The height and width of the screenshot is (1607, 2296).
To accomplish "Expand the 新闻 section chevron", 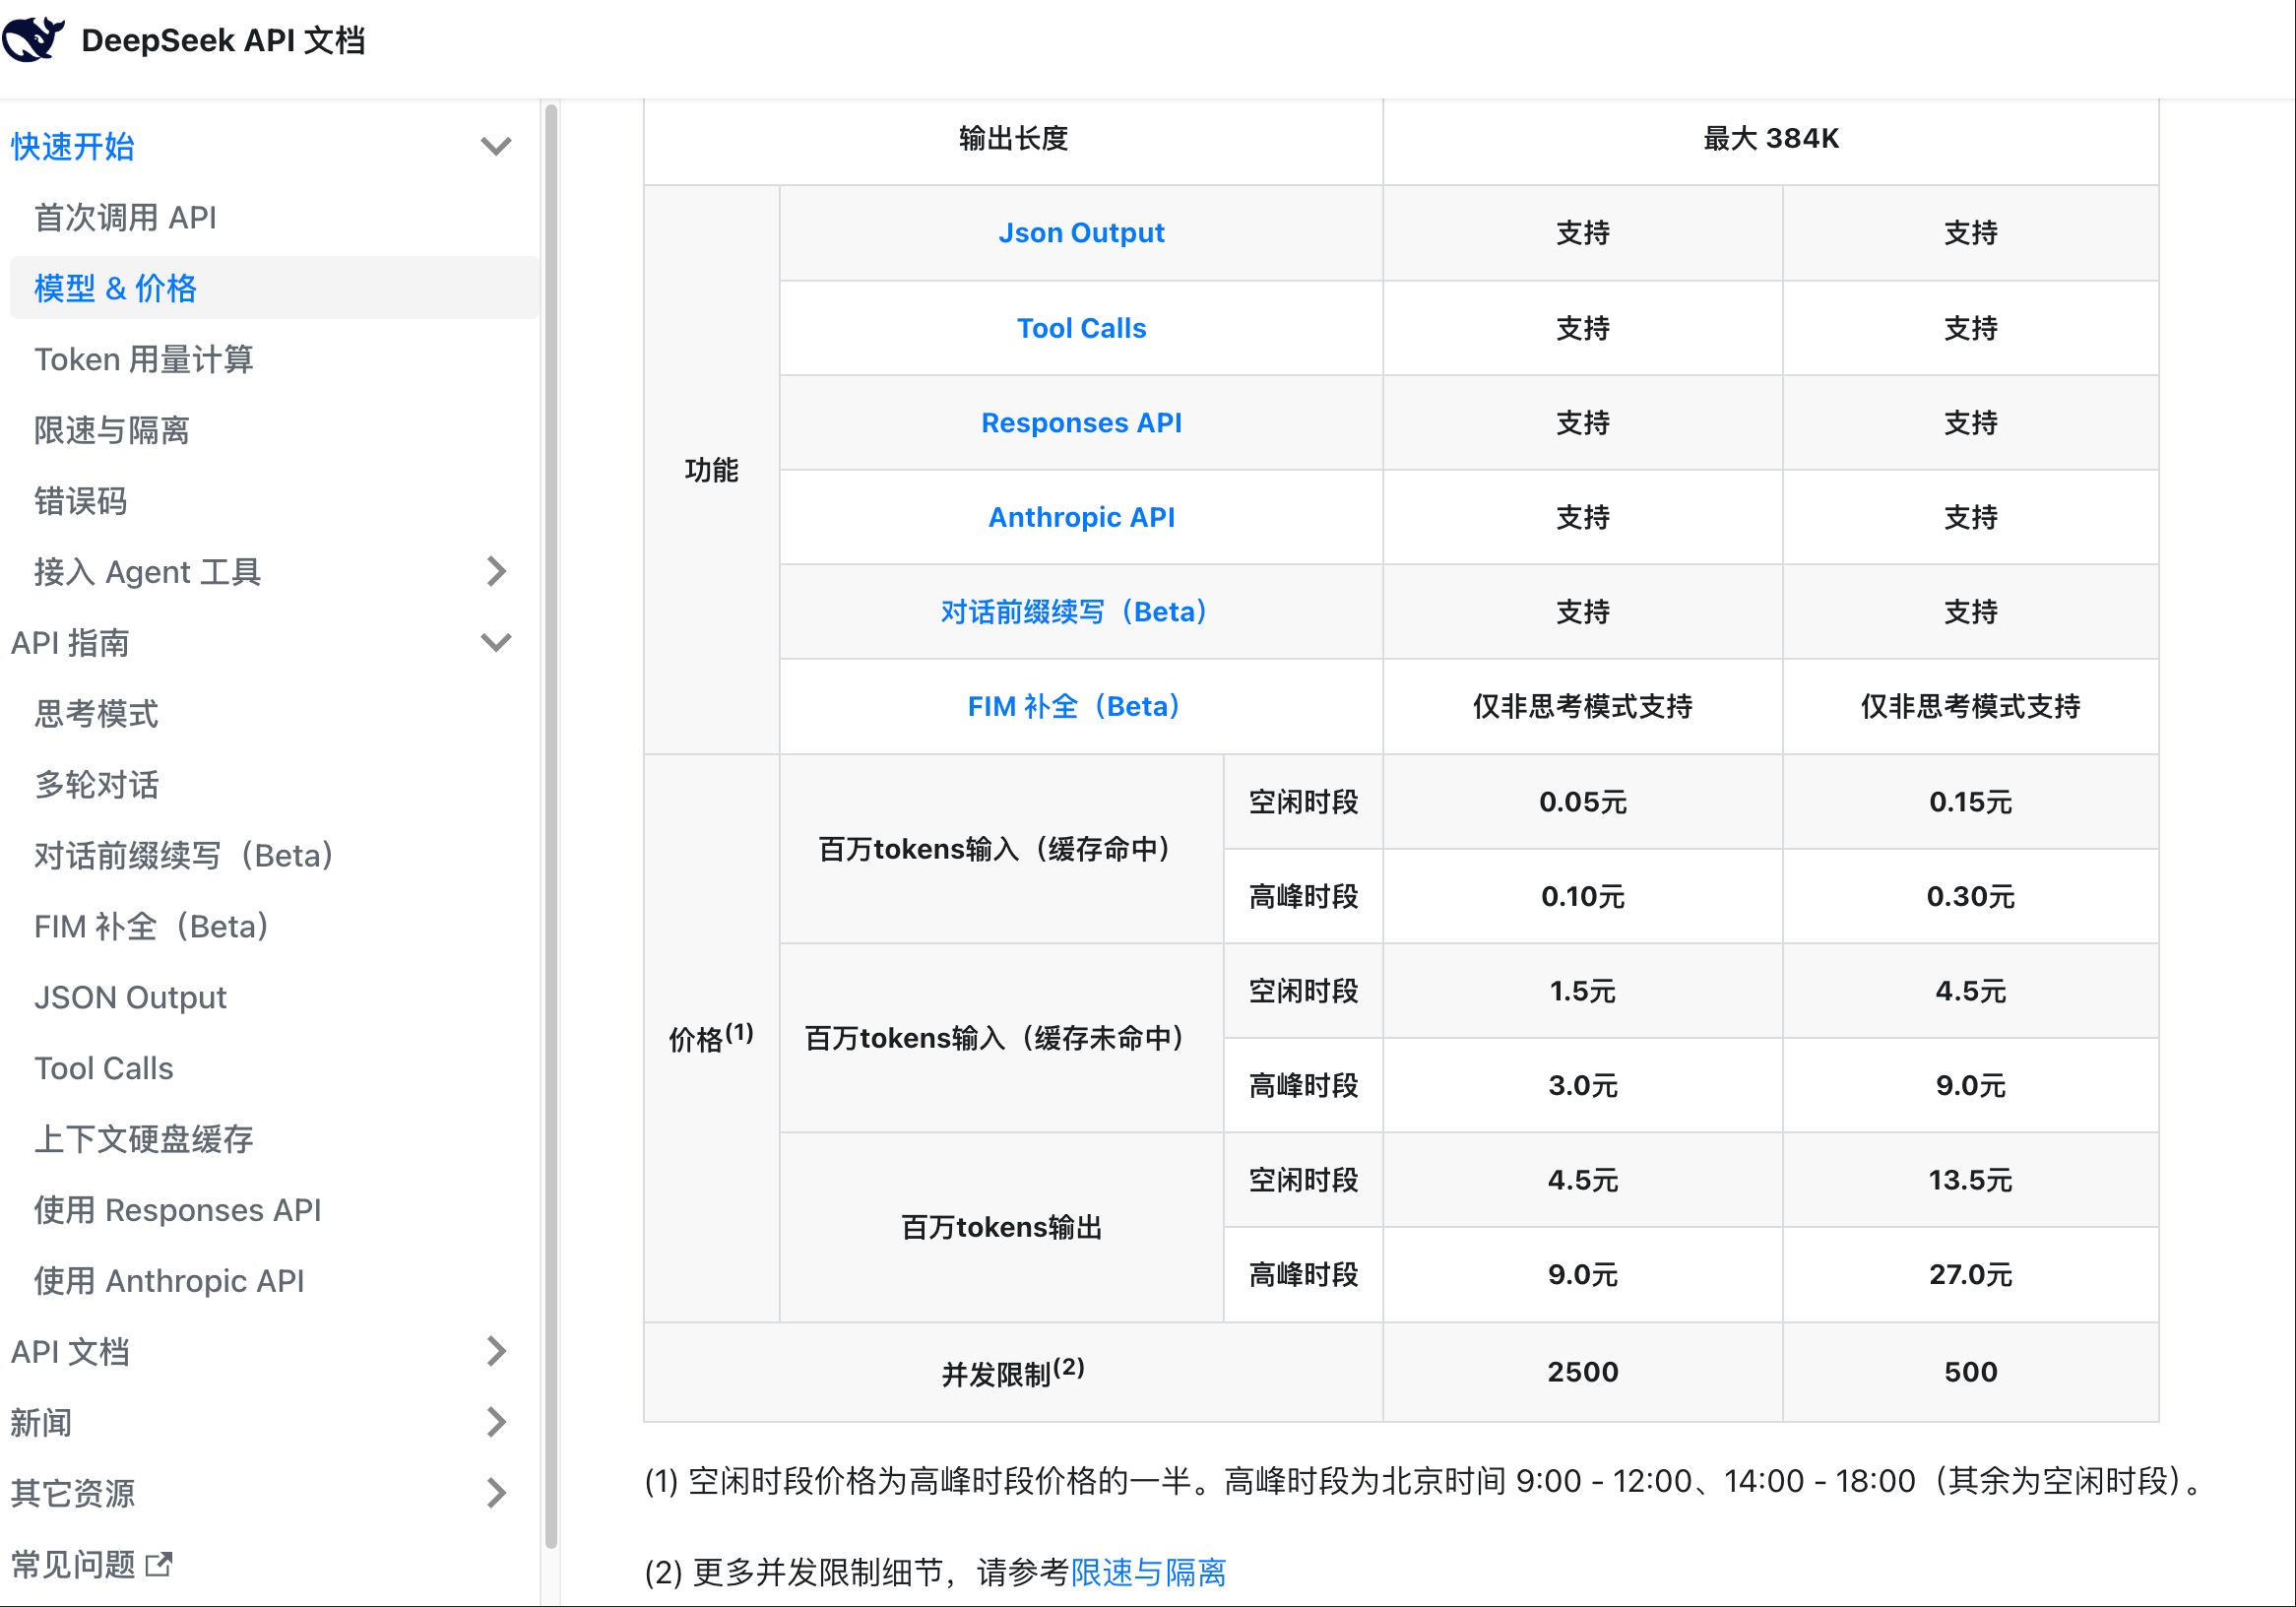I will (x=496, y=1422).
